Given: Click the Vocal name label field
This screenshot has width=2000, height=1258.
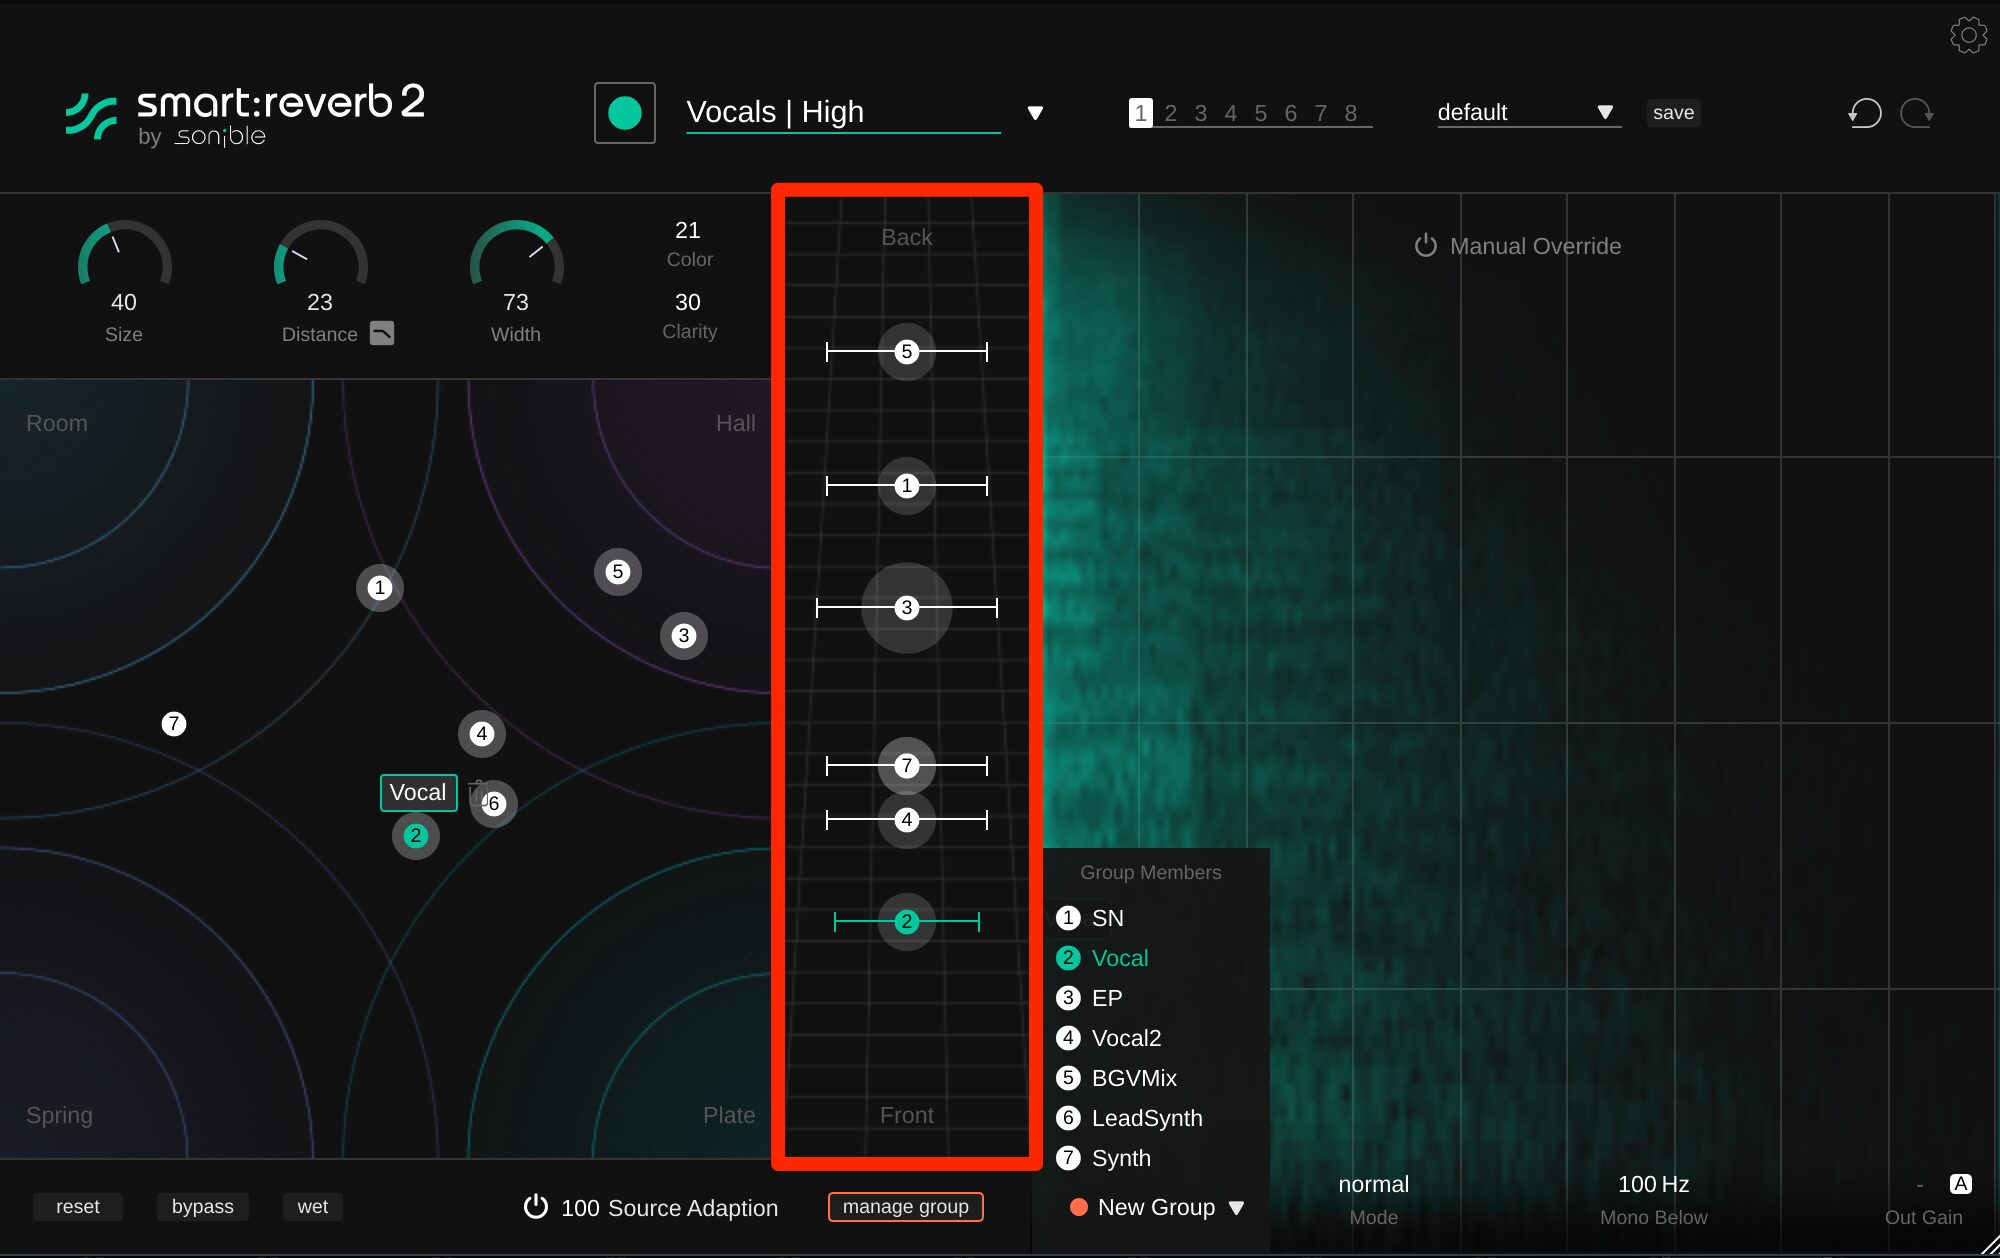Looking at the screenshot, I should click(x=418, y=793).
